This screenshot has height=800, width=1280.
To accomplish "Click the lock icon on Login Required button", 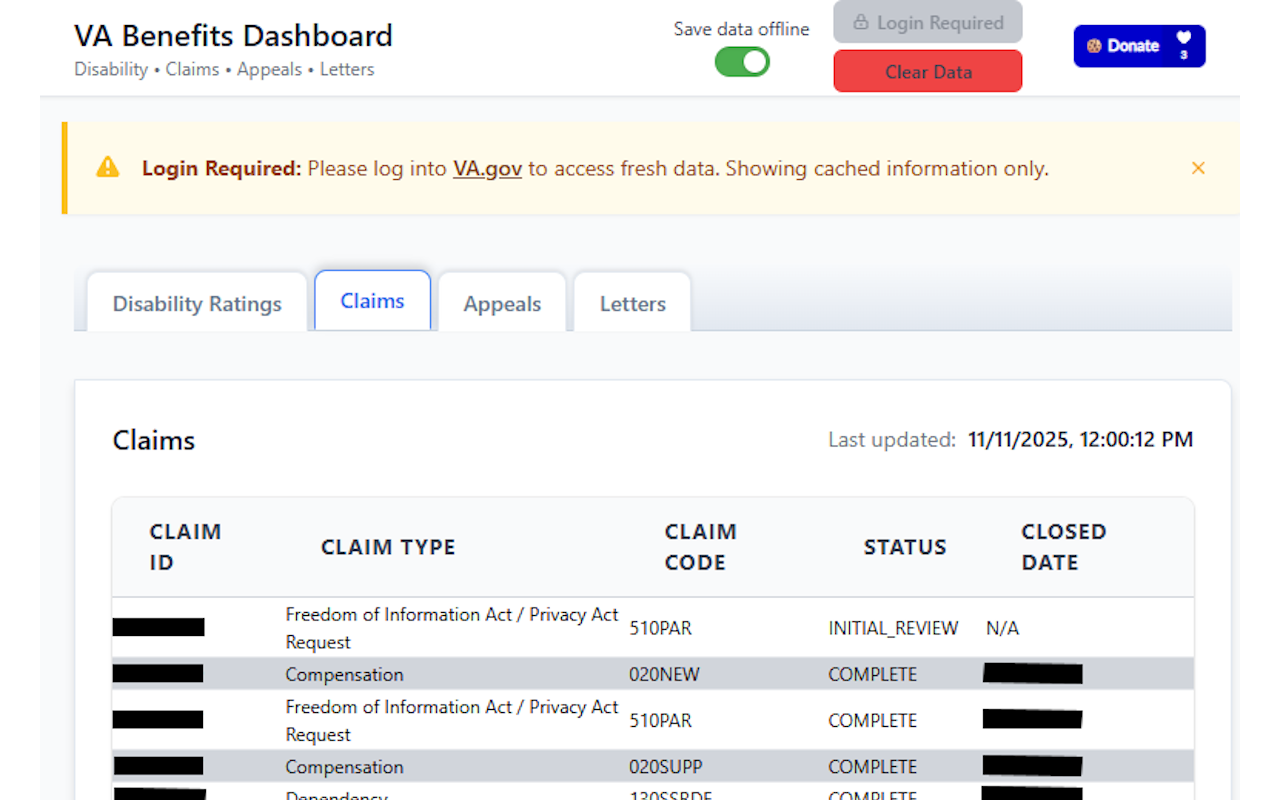I will click(x=860, y=22).
